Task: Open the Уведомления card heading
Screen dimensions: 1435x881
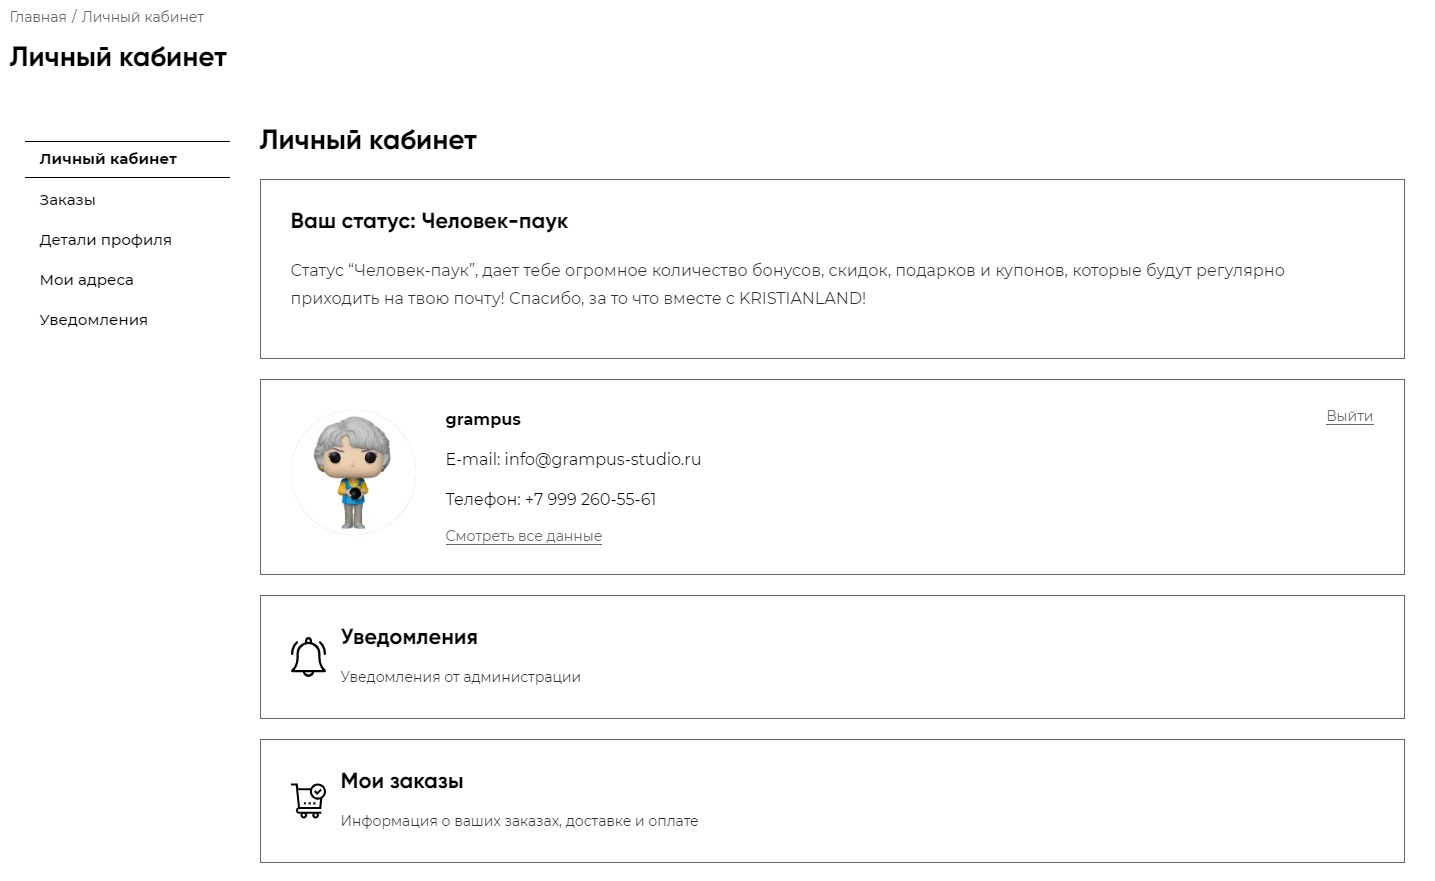Action: pos(409,637)
